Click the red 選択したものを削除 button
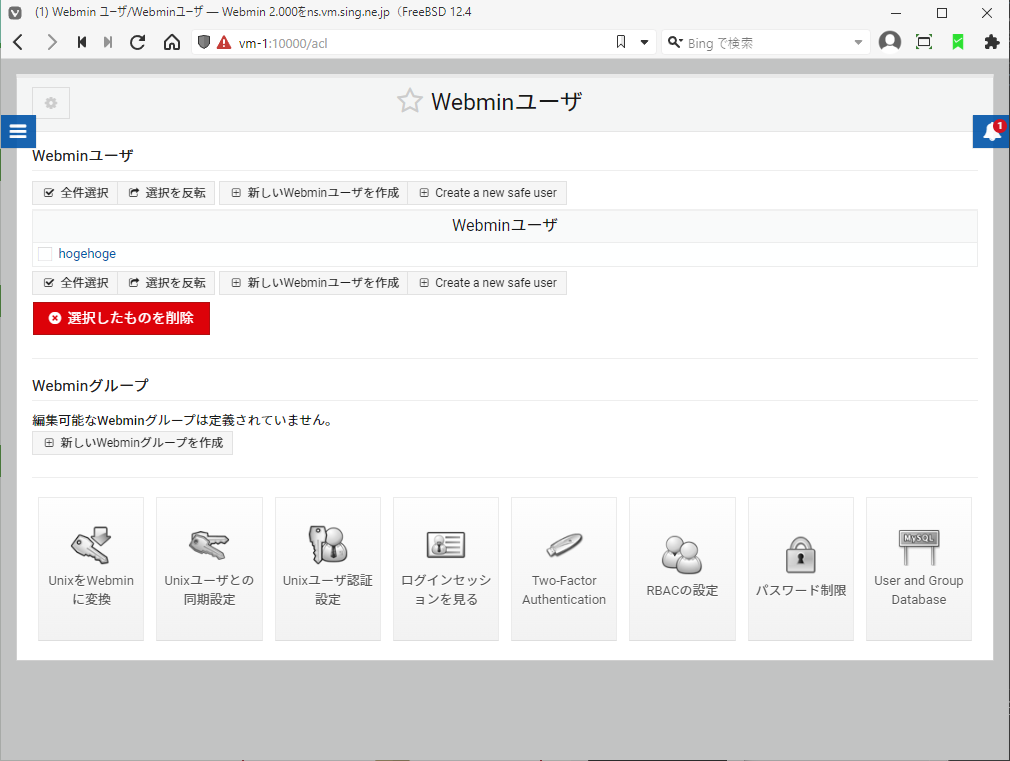The image size is (1010, 761). (x=121, y=318)
